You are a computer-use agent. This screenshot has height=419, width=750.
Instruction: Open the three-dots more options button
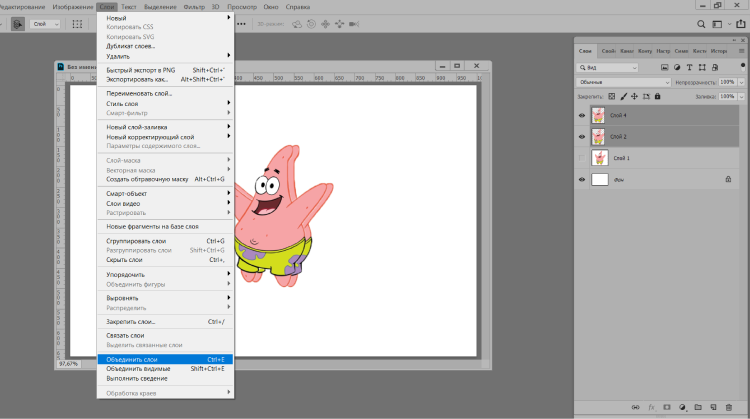coord(242,24)
